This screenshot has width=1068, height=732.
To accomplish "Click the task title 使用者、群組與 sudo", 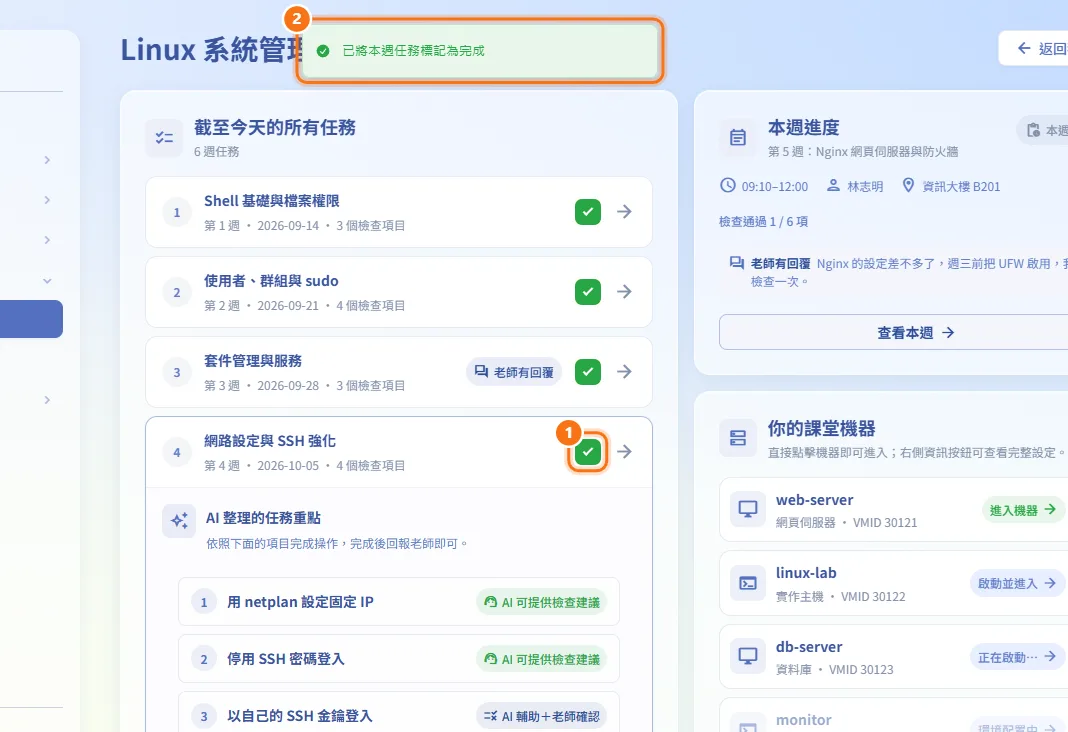I will [x=271, y=281].
